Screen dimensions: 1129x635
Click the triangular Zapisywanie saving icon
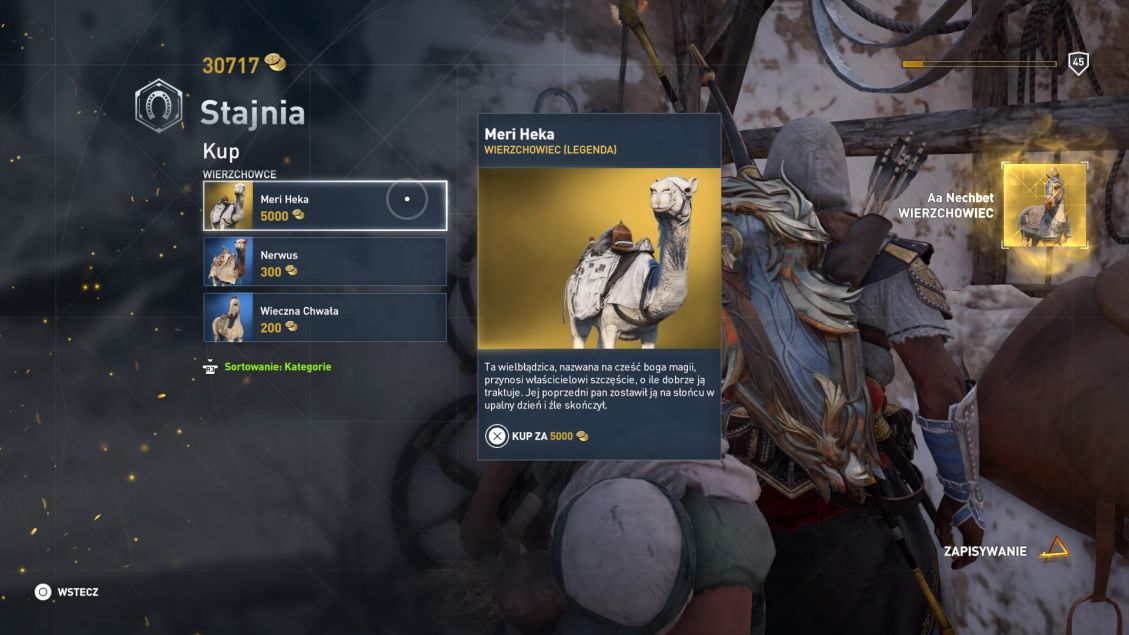(1055, 549)
